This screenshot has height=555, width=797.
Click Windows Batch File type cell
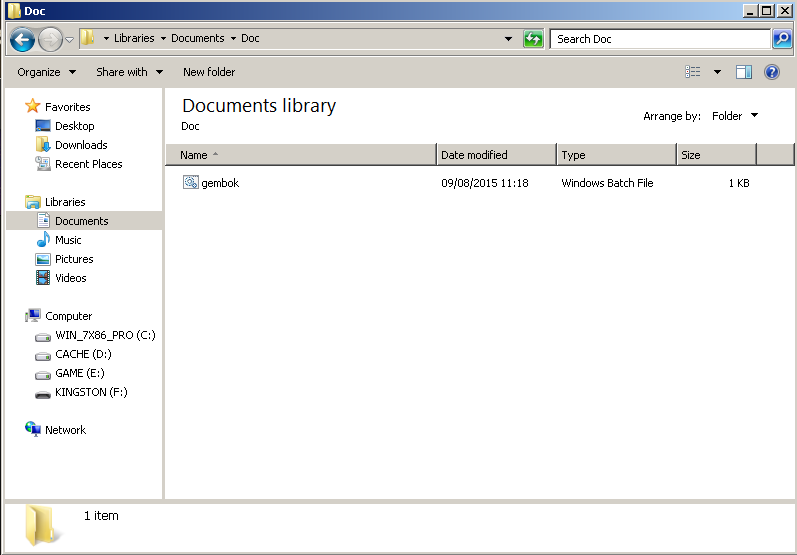tap(607, 183)
